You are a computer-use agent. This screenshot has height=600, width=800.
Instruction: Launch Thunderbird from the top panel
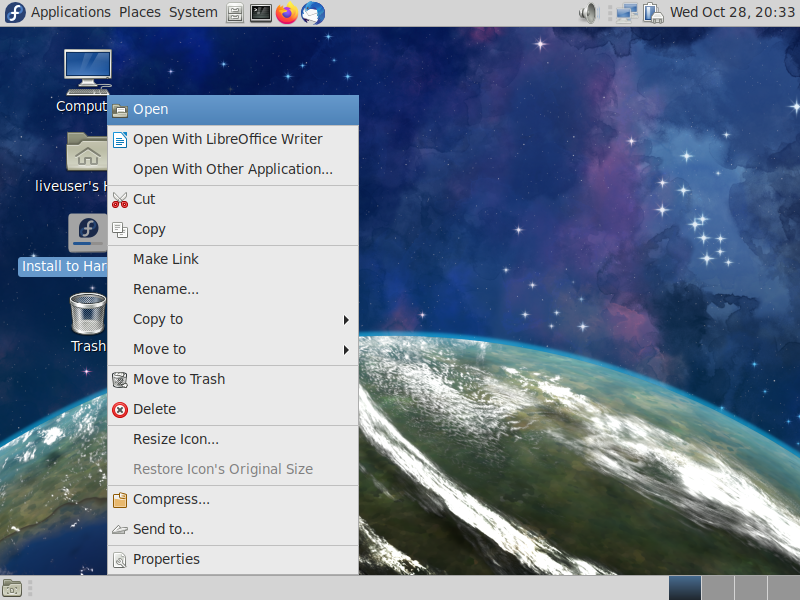point(313,13)
